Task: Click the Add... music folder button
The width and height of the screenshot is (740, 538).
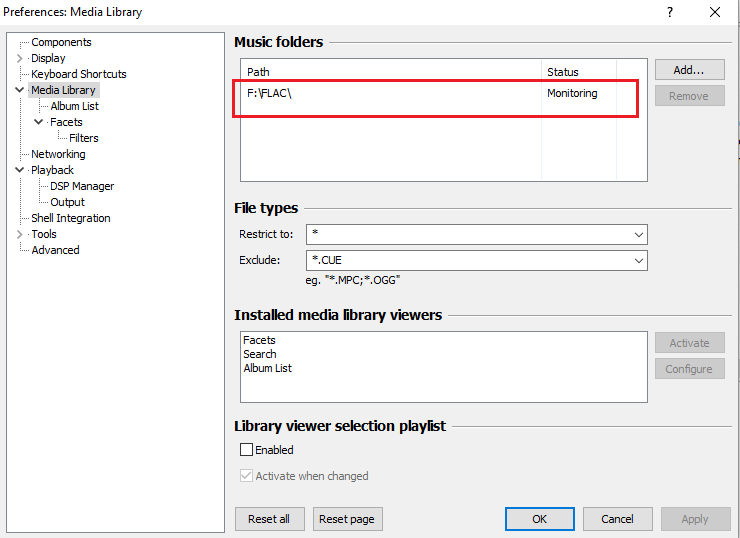Action: 689,70
